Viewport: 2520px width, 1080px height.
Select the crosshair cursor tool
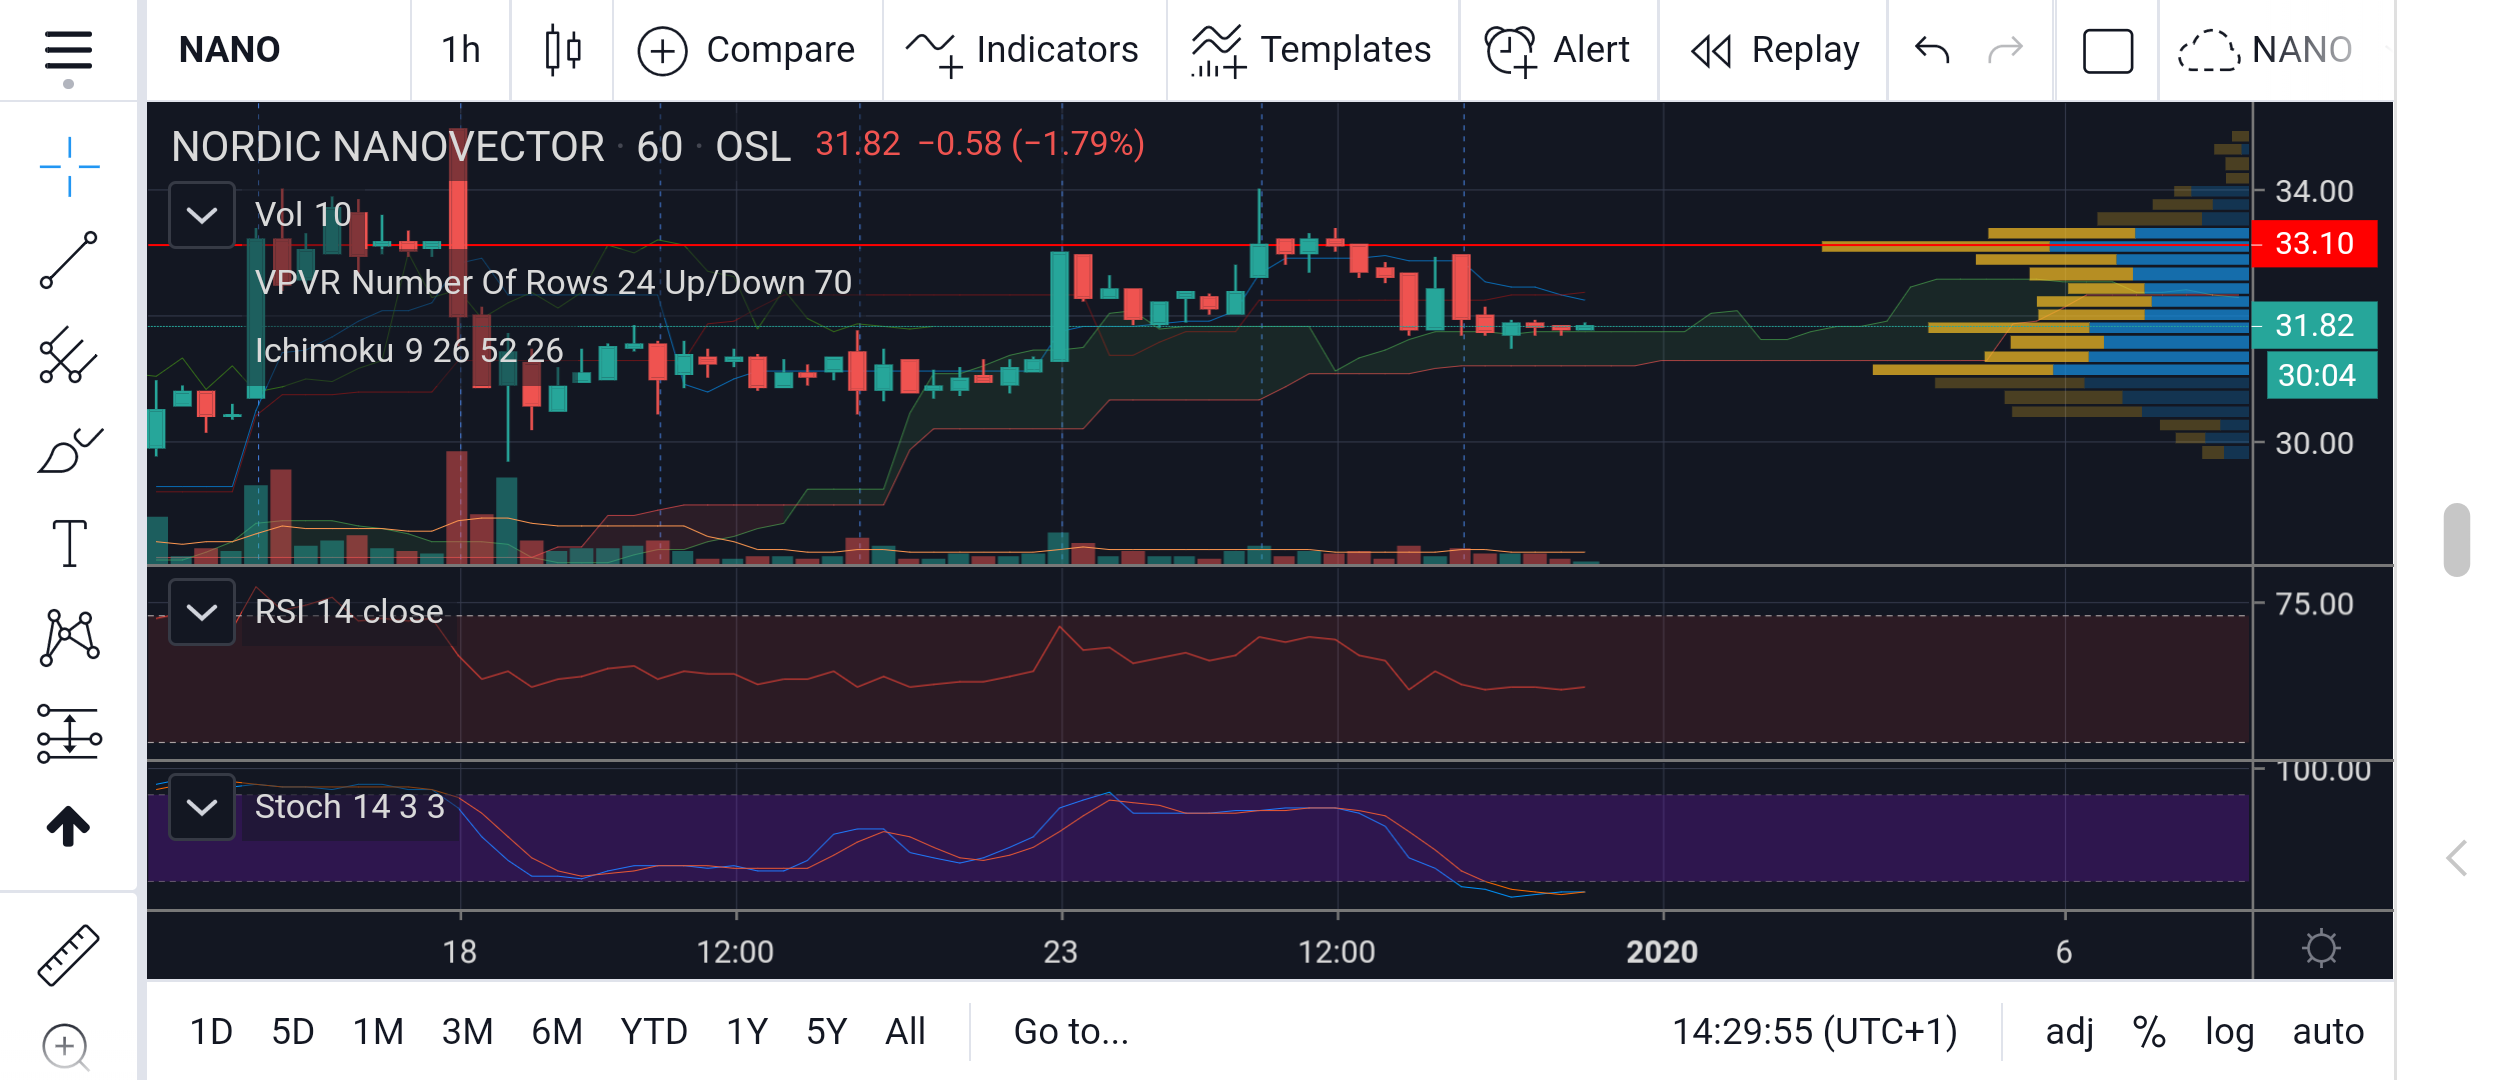tap(69, 167)
